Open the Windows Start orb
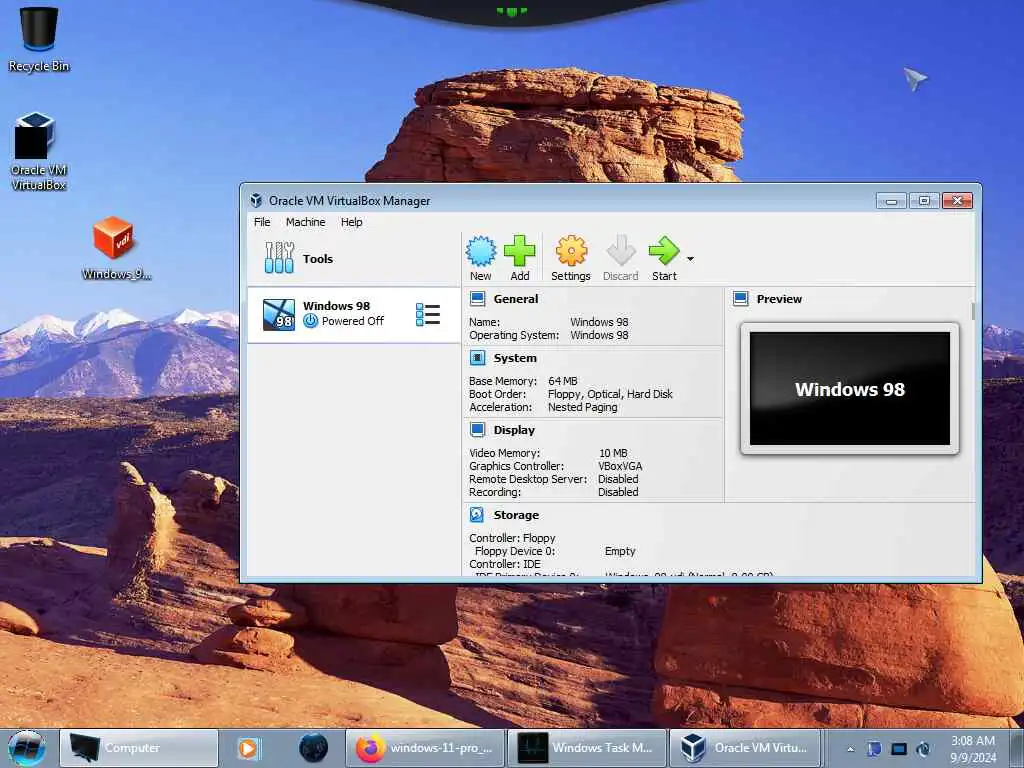 coord(27,748)
